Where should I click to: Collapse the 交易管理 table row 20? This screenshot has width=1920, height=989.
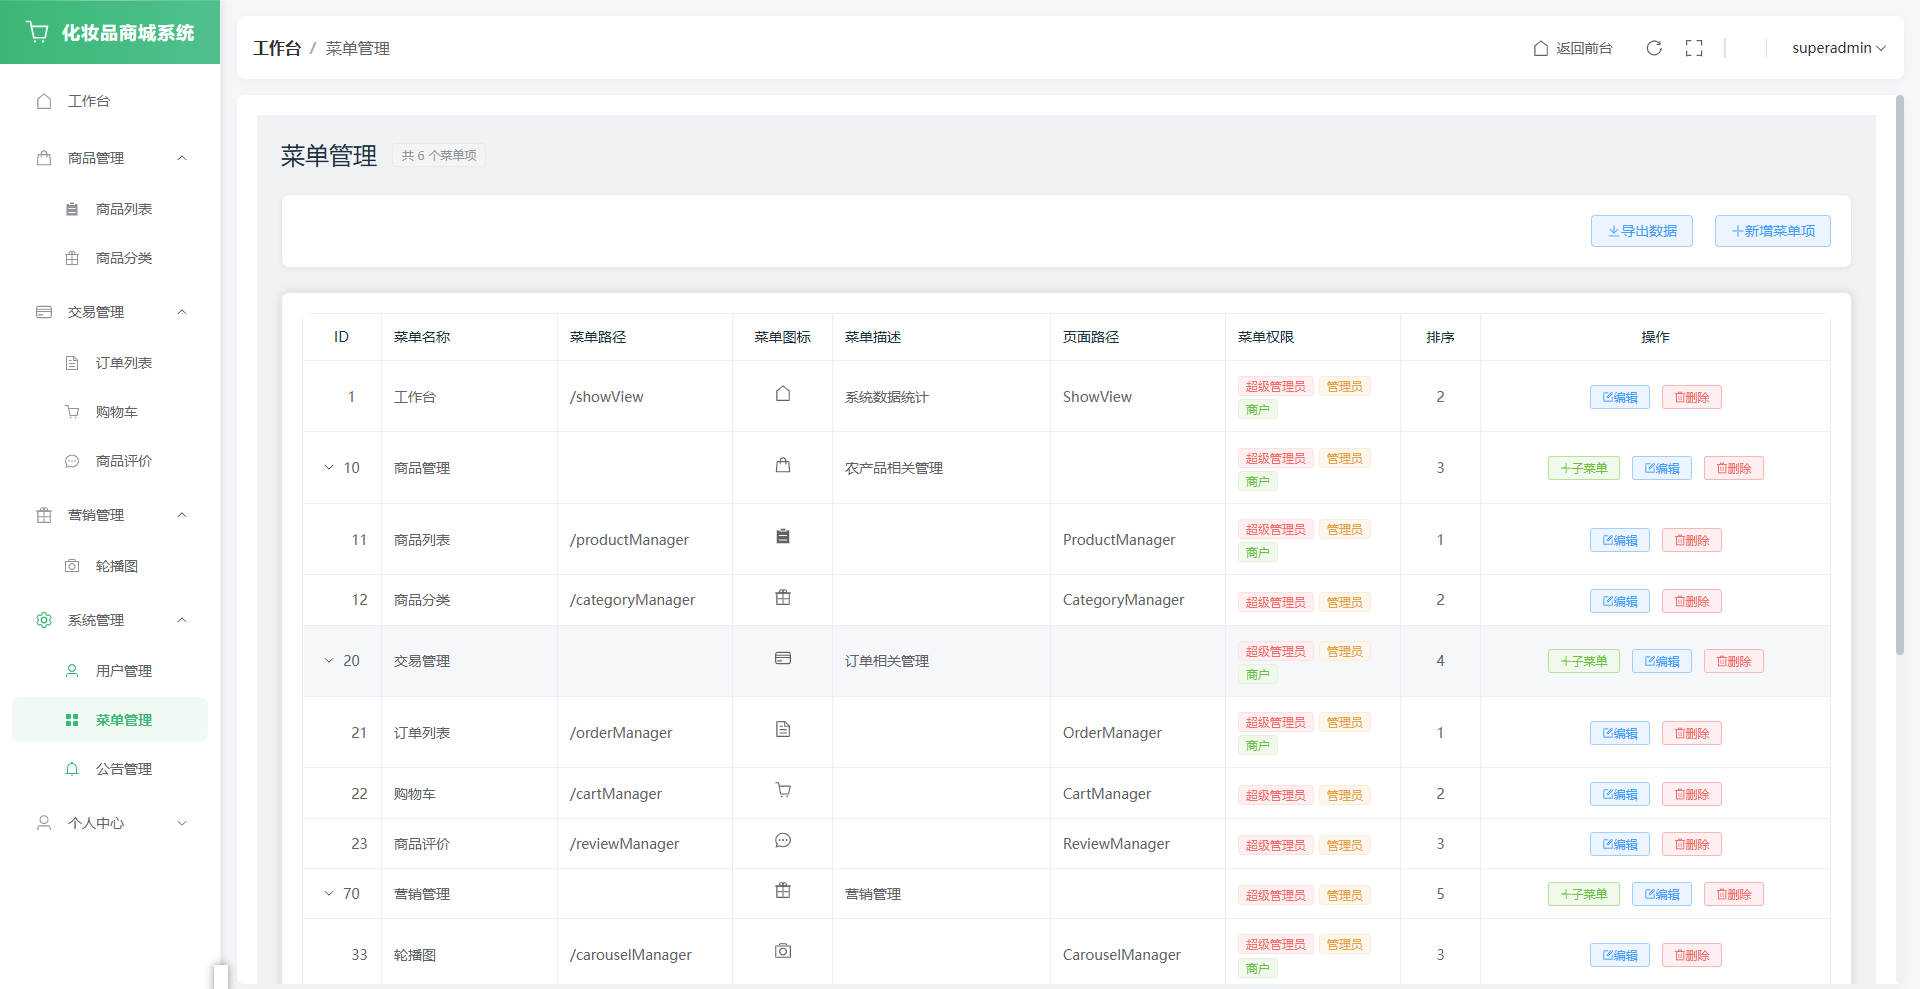coord(329,661)
